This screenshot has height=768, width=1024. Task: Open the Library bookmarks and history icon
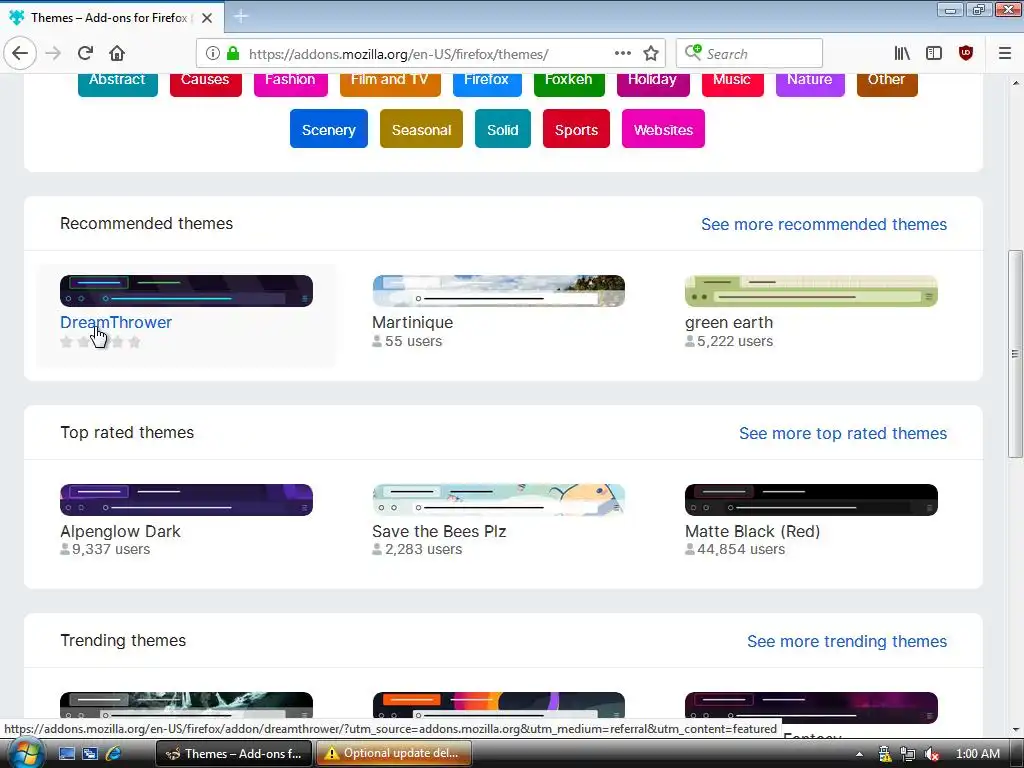(902, 54)
